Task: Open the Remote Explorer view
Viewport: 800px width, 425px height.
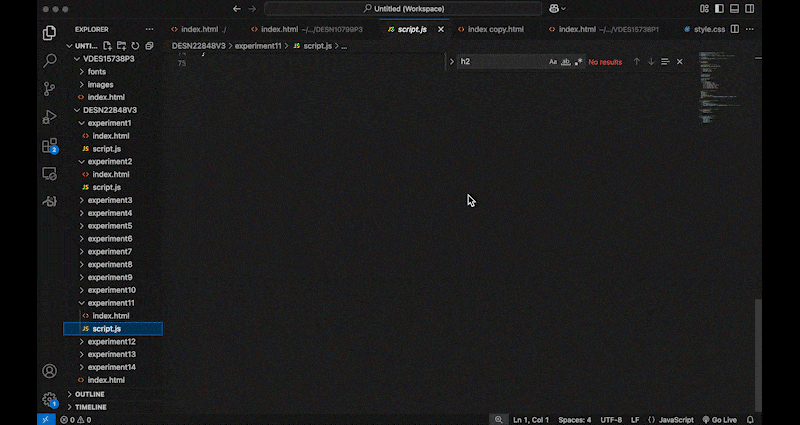Action: (x=49, y=173)
